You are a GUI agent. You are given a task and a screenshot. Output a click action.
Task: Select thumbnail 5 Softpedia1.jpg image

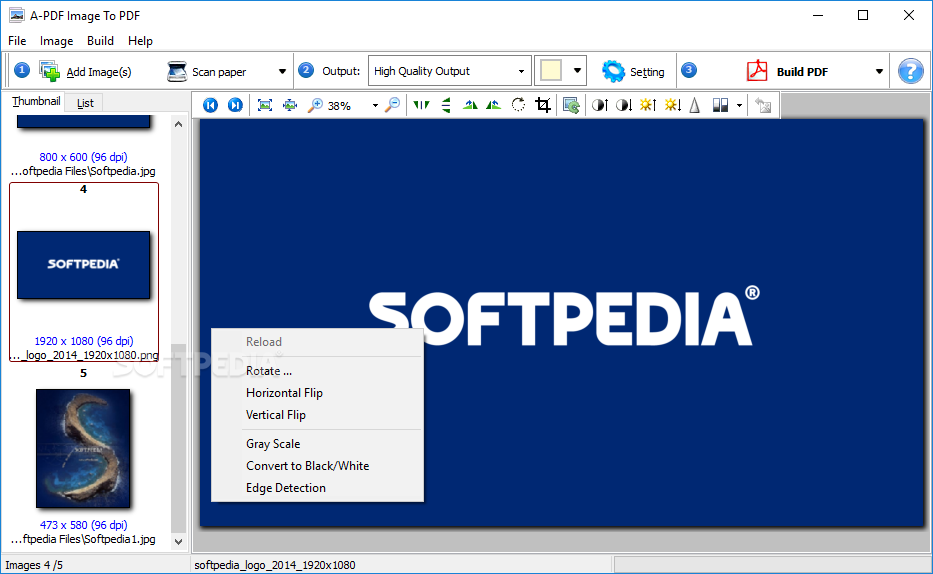(x=83, y=448)
